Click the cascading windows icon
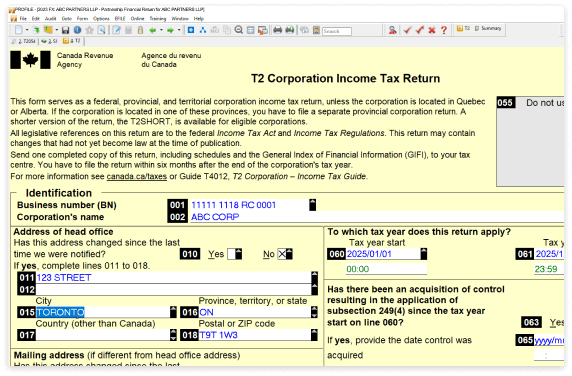Viewport: 572px width, 376px height. [x=263, y=30]
